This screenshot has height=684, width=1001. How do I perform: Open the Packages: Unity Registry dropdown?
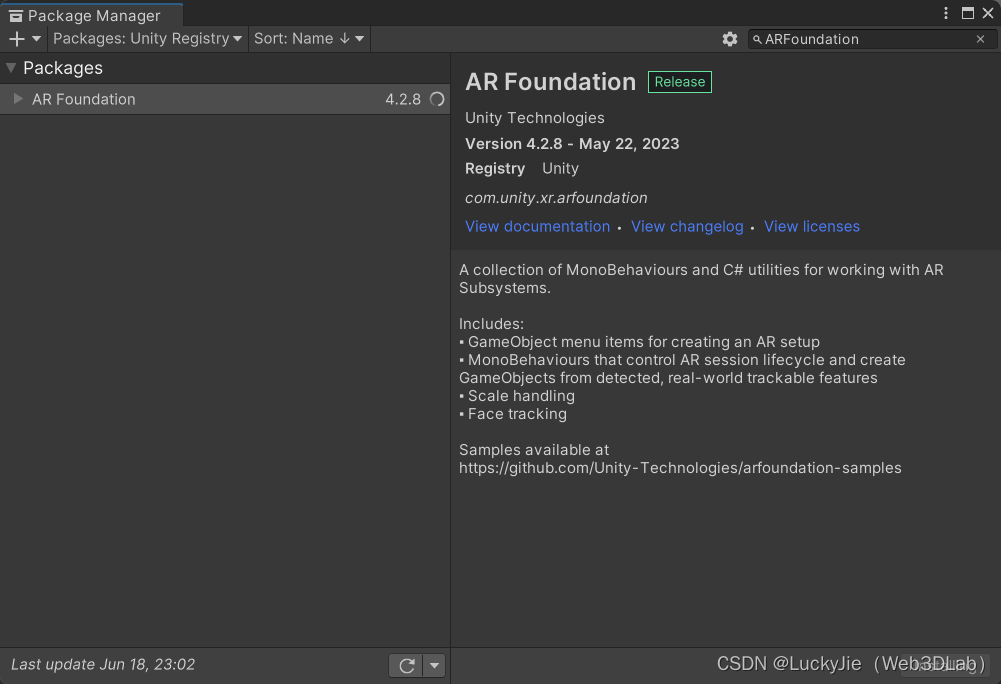click(x=147, y=39)
